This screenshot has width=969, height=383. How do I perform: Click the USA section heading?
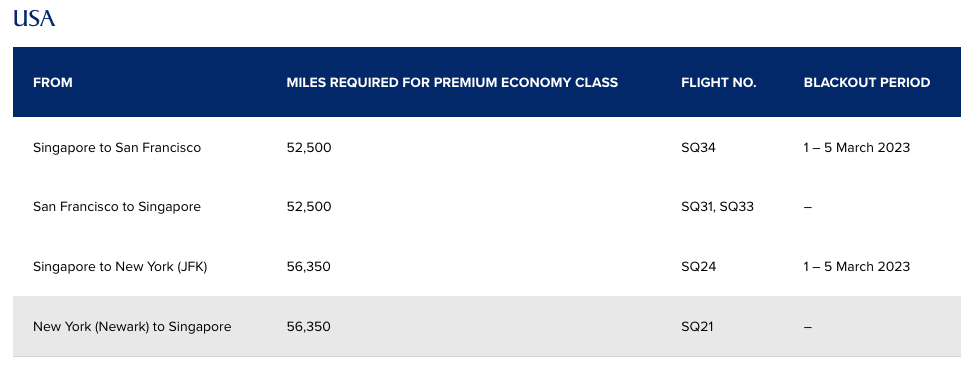(34, 18)
